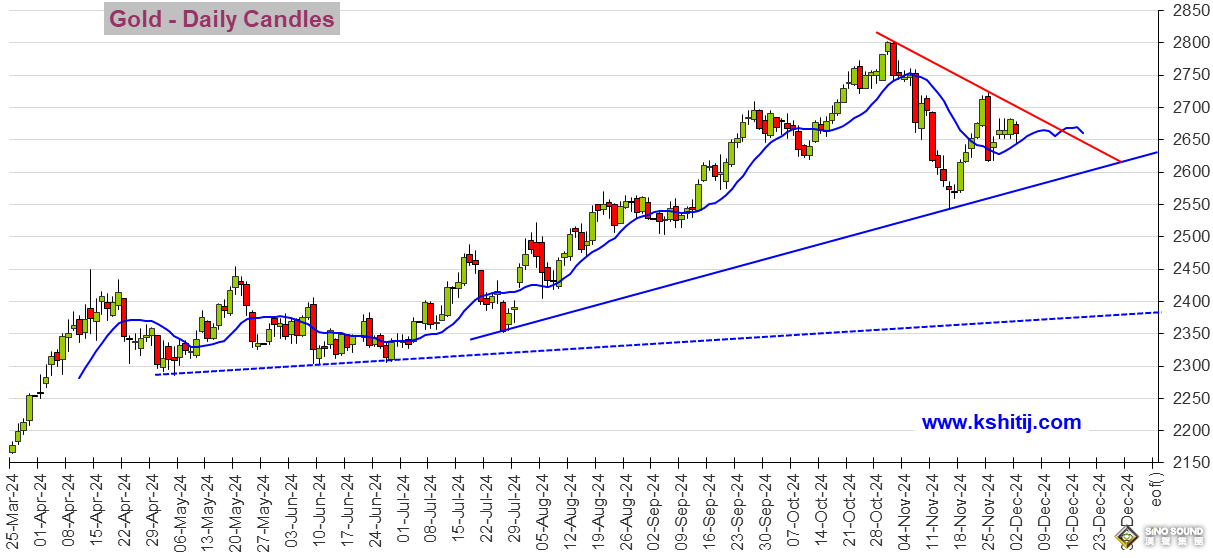Click the 'Gold - Daily Candles' title
Viewport: 1213px width, 558px height.
(x=222, y=19)
